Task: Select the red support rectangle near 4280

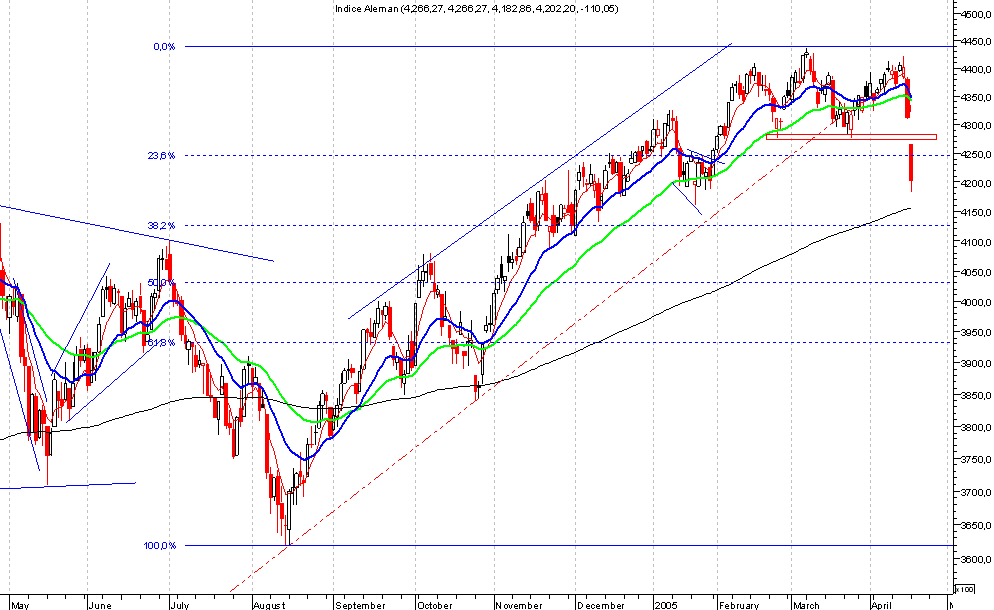Action: (851, 136)
